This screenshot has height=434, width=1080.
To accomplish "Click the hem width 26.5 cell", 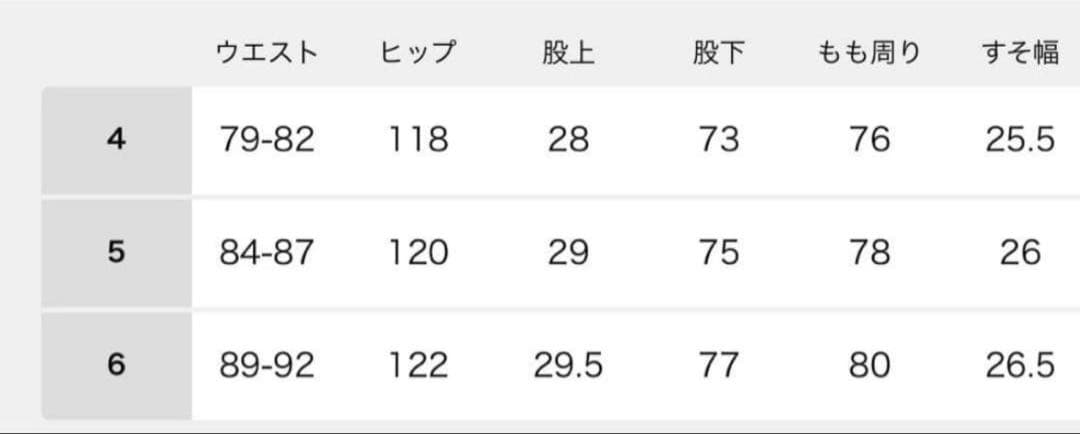I will point(1020,365).
